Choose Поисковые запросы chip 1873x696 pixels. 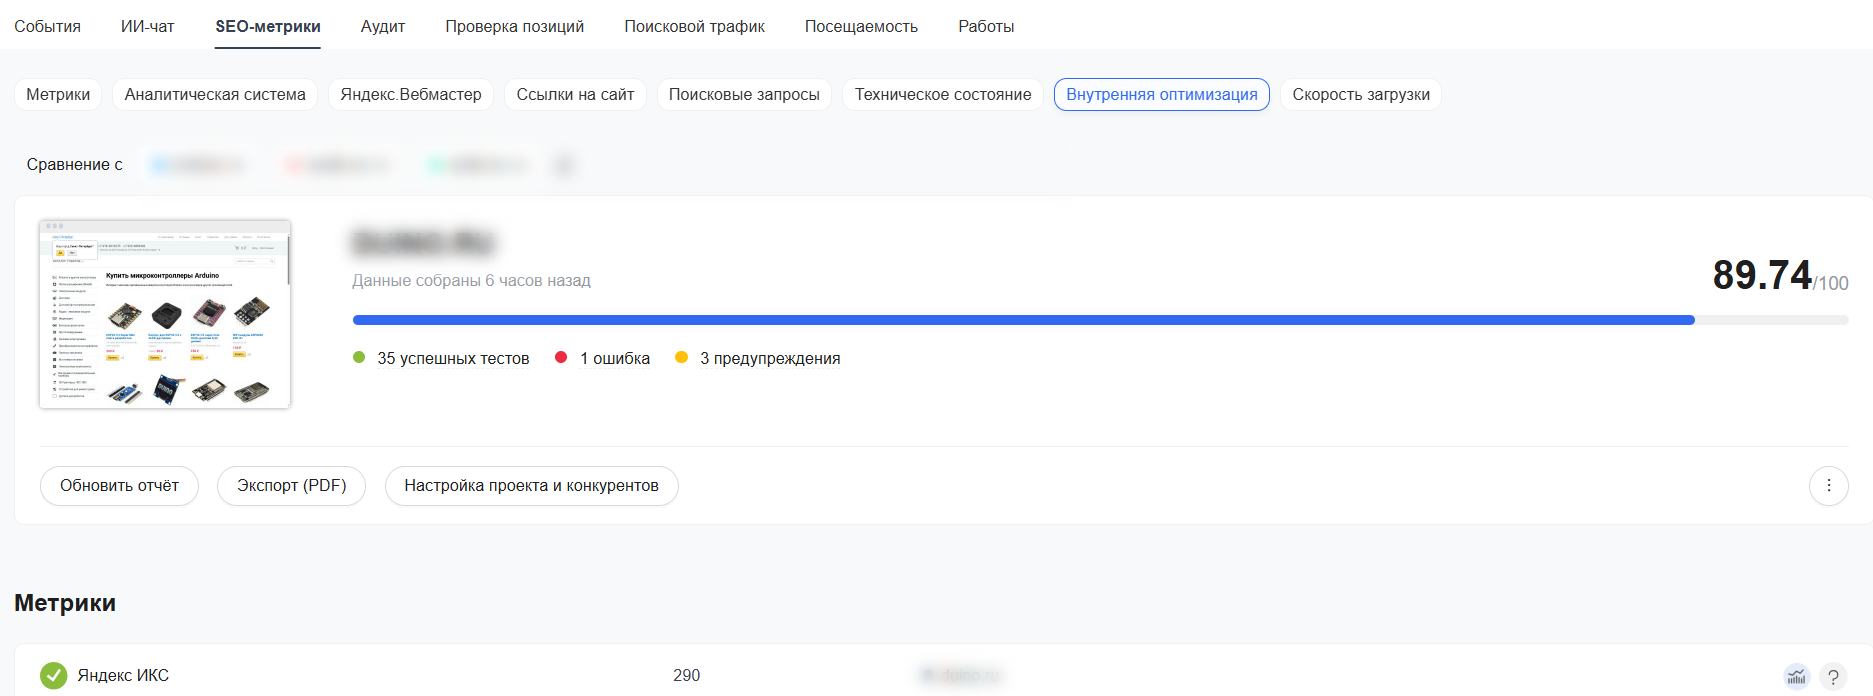point(744,94)
